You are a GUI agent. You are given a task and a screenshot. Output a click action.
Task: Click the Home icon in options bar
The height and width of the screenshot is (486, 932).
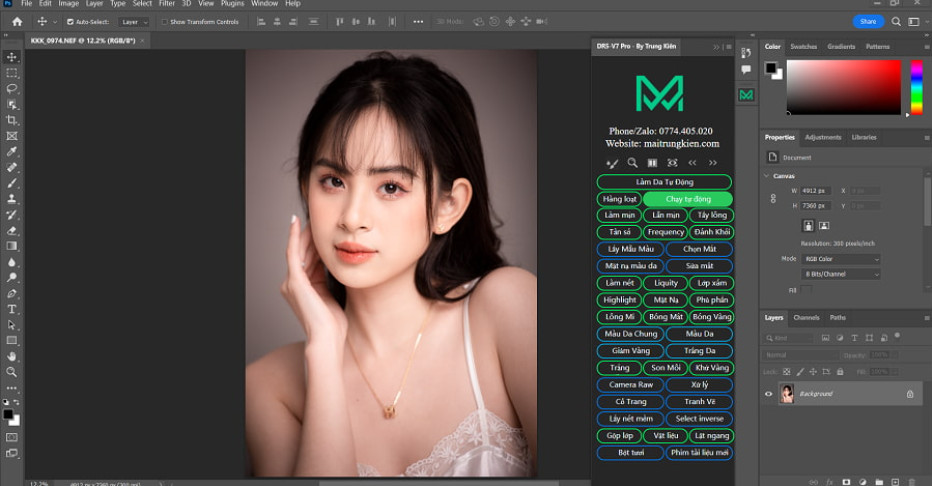click(x=17, y=21)
